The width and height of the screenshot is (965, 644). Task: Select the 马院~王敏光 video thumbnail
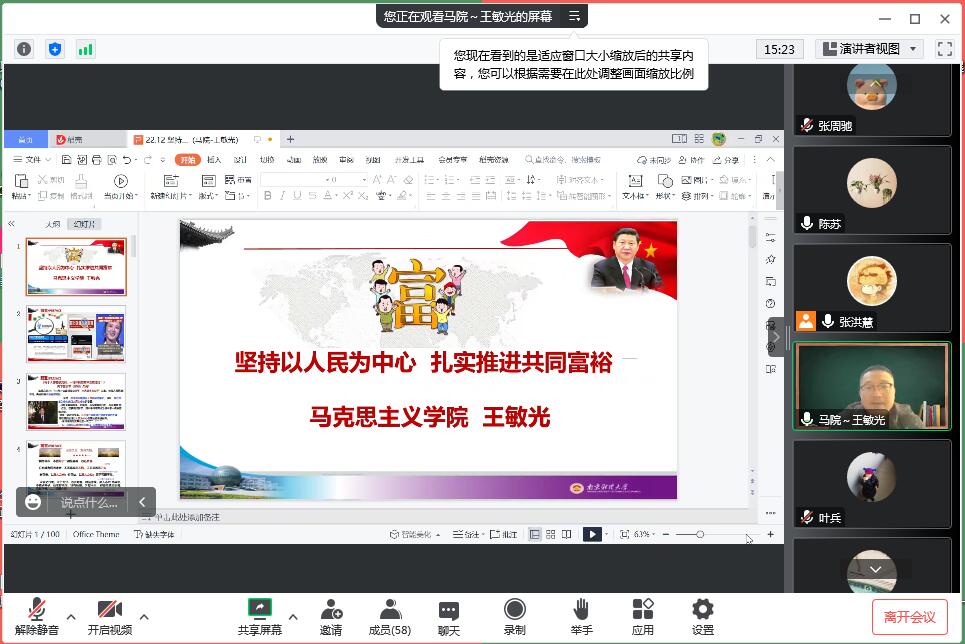click(x=871, y=386)
